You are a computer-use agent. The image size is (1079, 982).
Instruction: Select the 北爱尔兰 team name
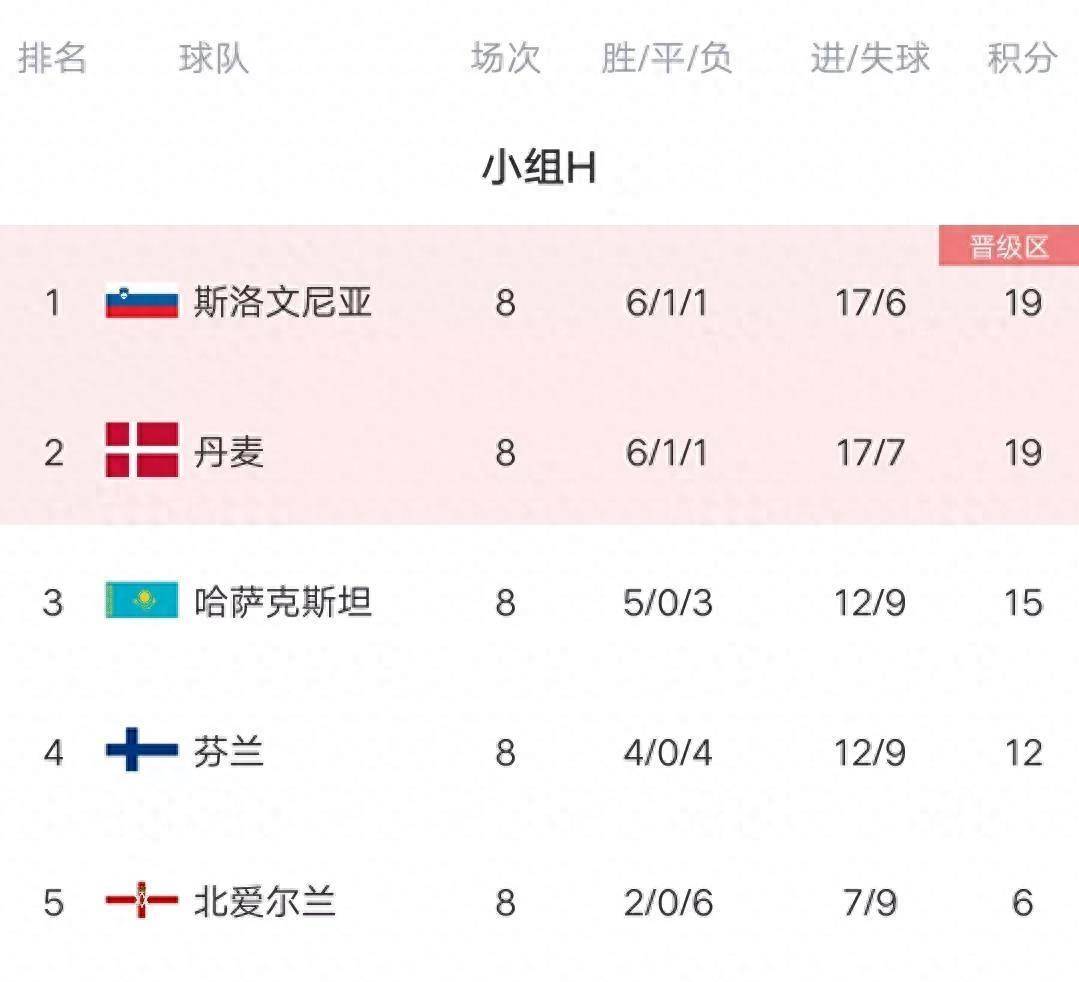(x=265, y=902)
